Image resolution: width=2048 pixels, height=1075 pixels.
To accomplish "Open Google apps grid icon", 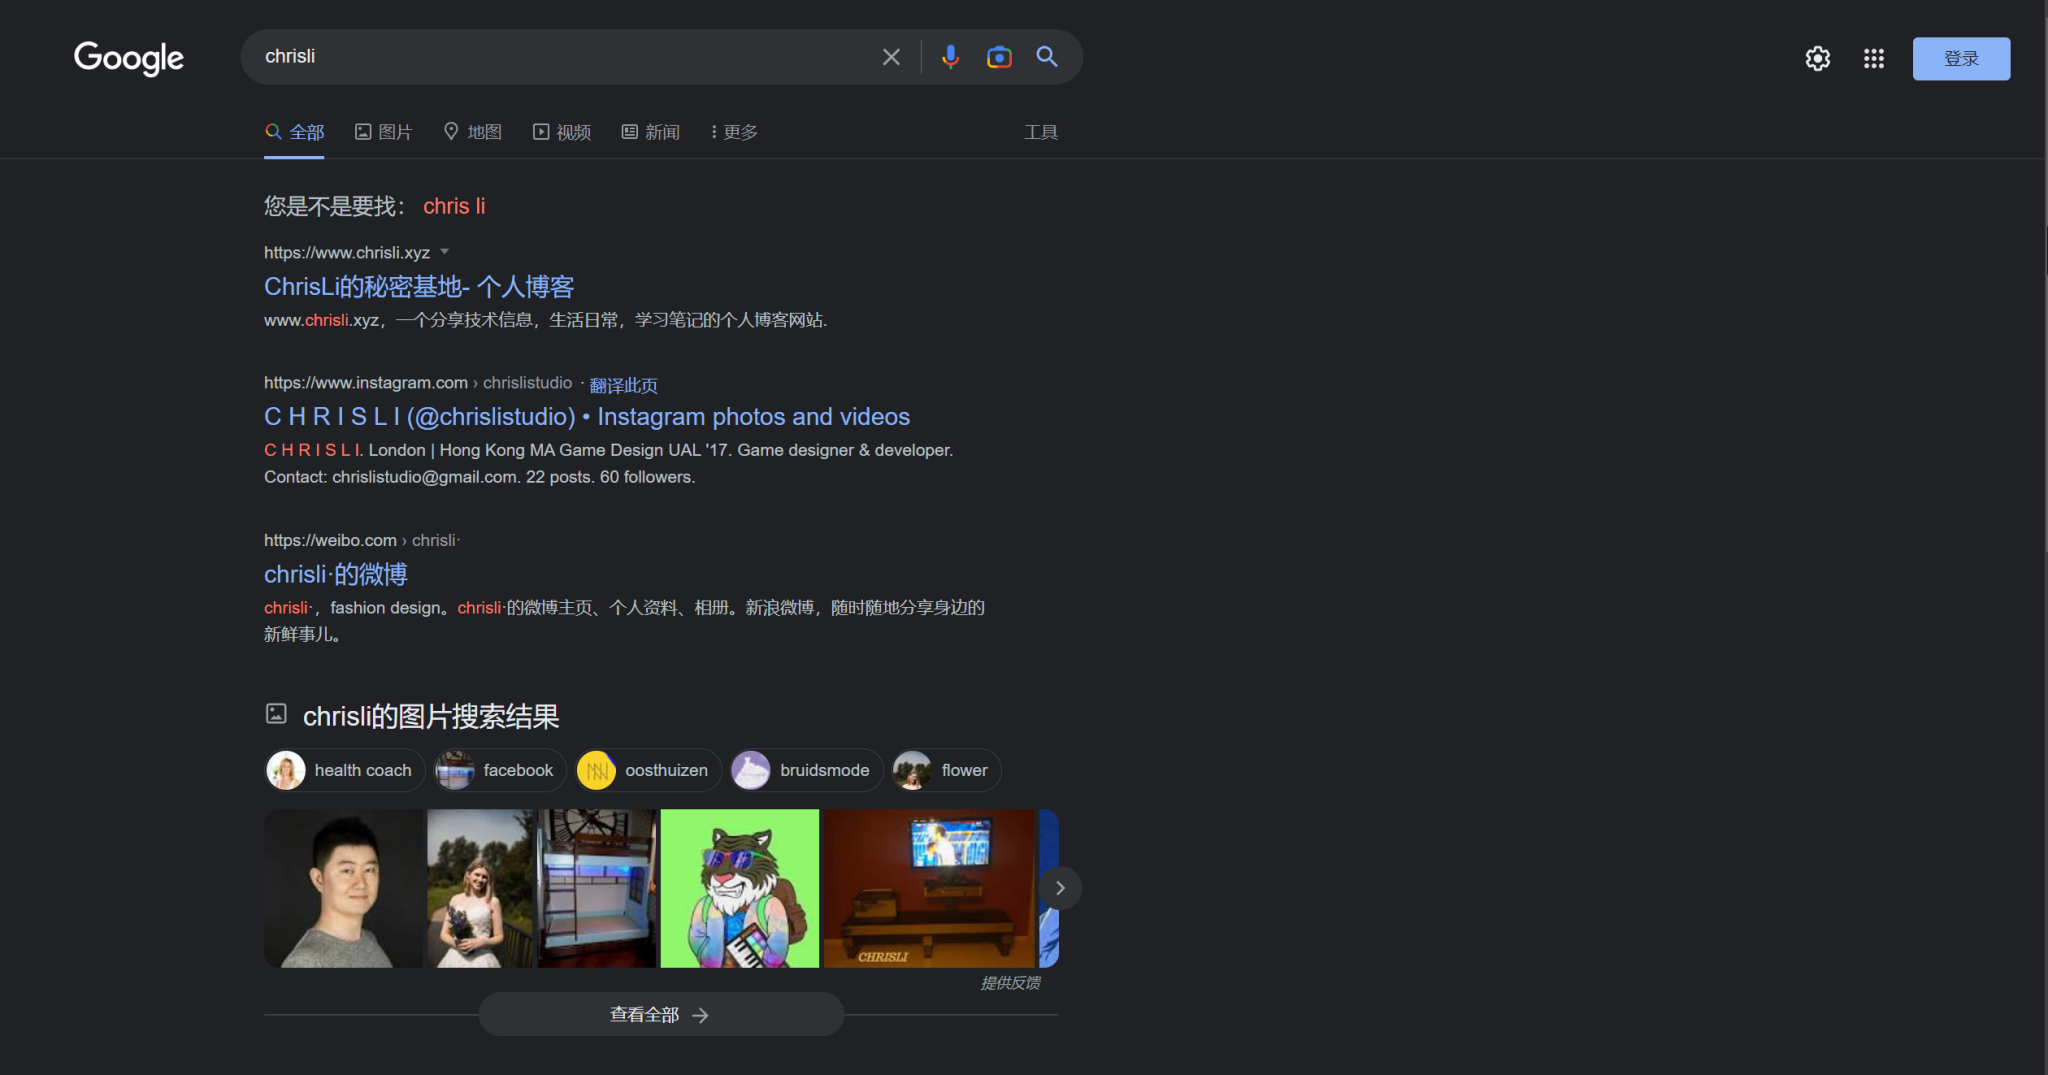I will pyautogui.click(x=1874, y=59).
